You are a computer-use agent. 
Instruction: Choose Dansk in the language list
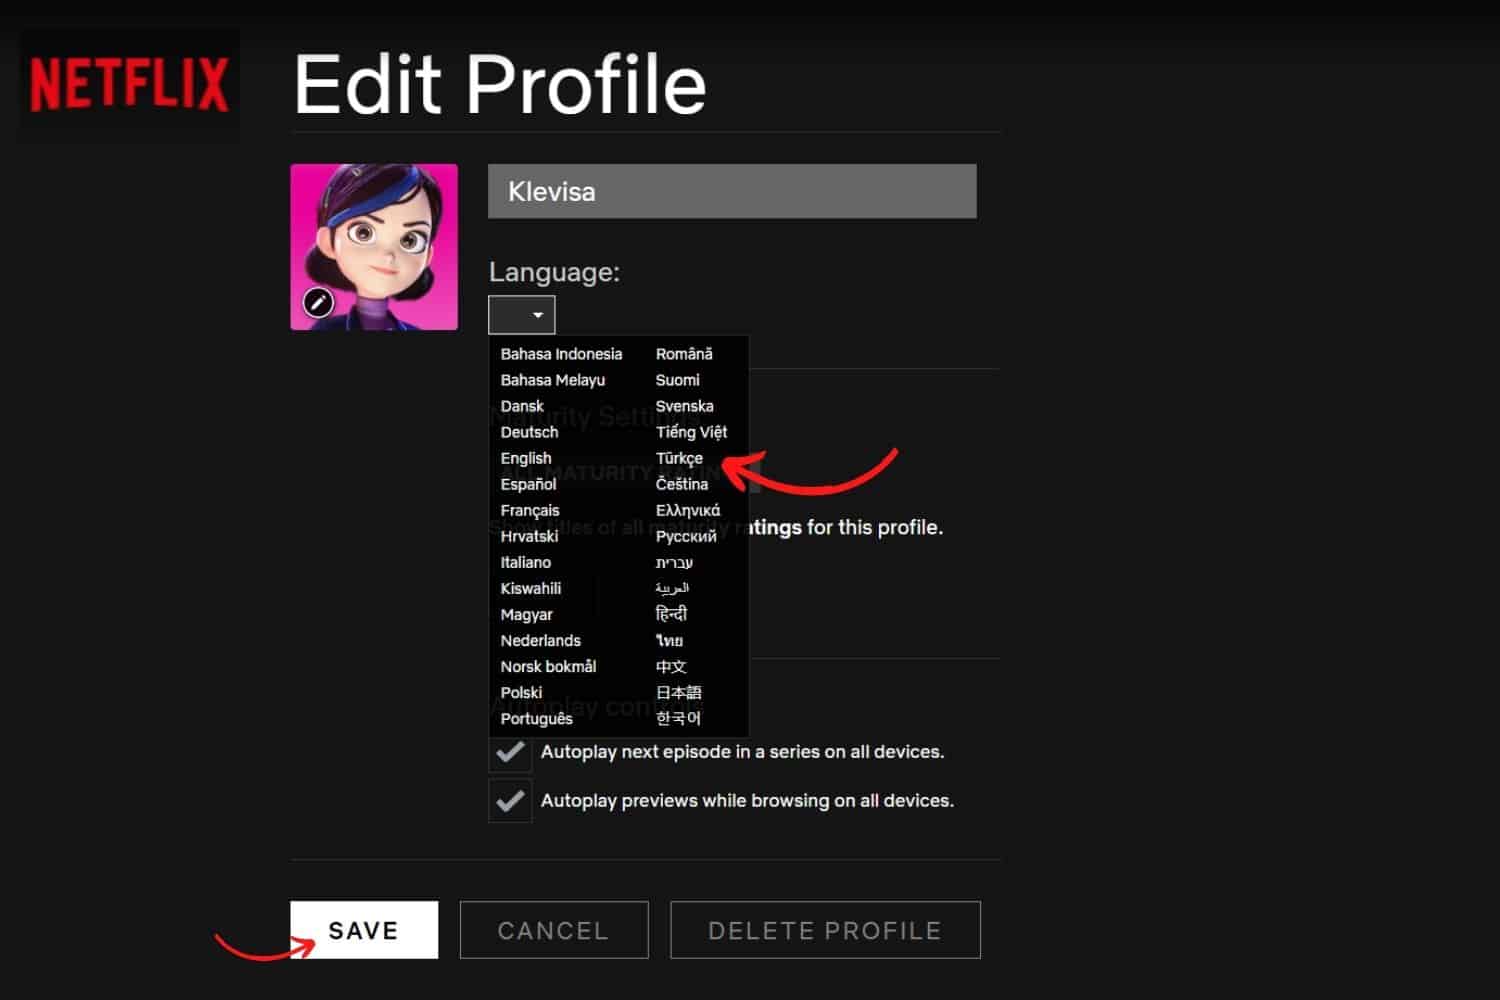522,406
